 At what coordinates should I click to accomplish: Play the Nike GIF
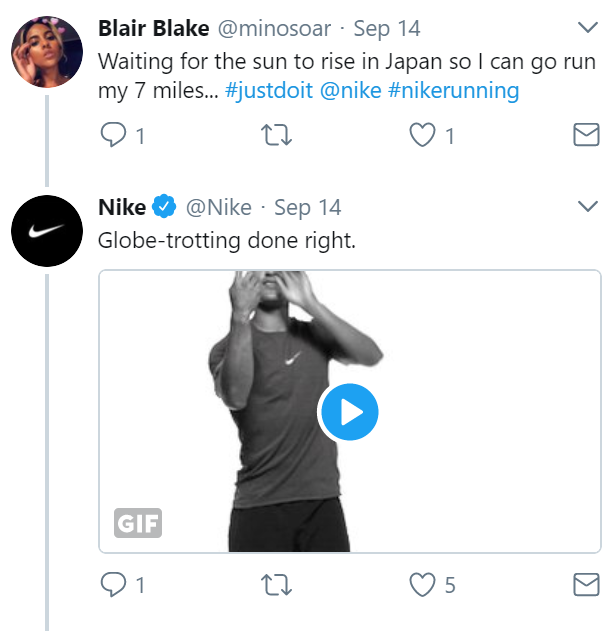[348, 412]
